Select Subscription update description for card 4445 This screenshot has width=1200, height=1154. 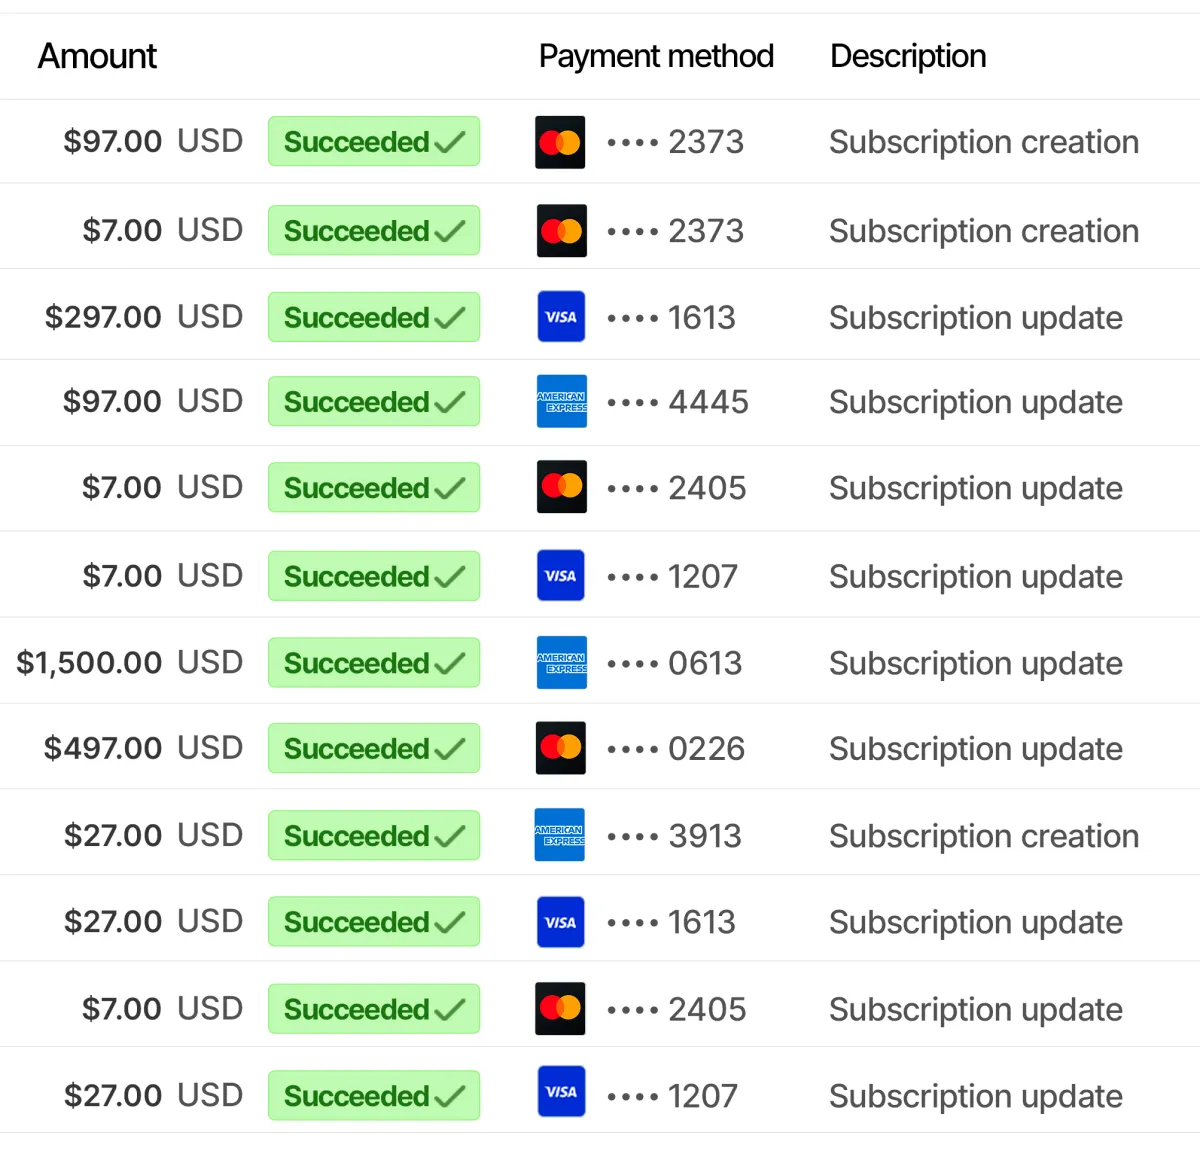(x=976, y=402)
